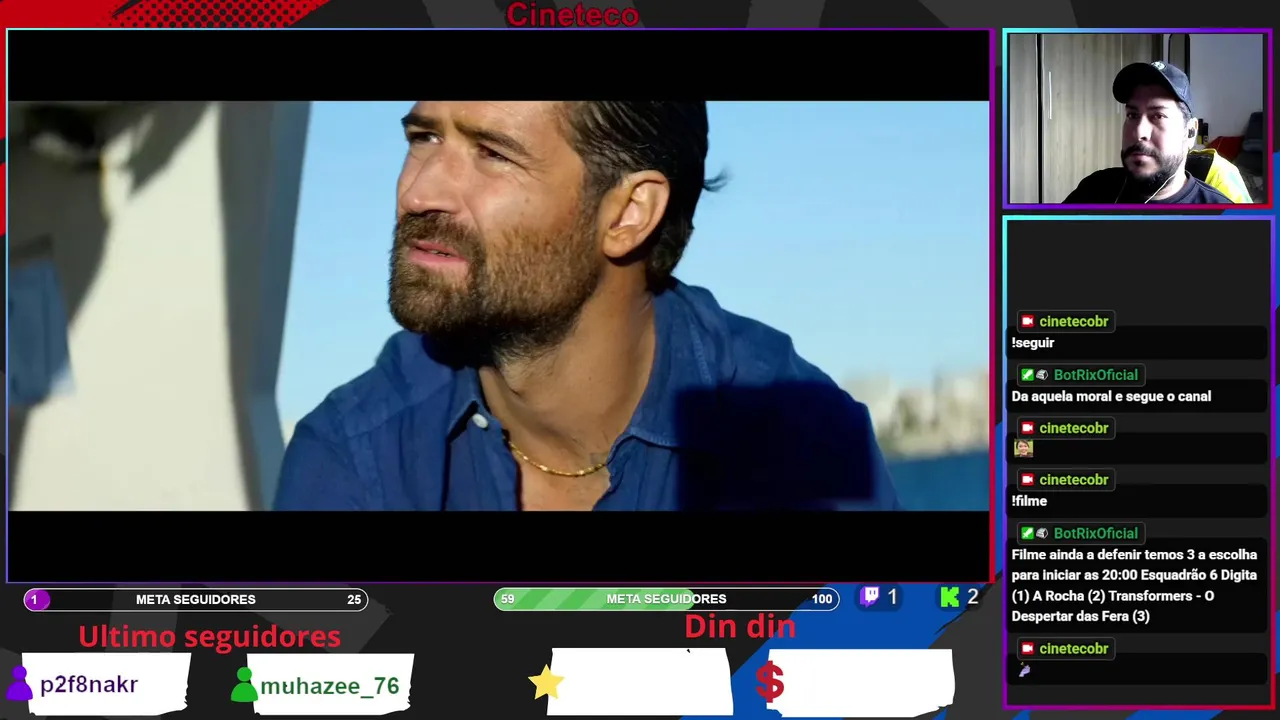This screenshot has width=1280, height=720.
Task: Click the green Kick logo icon
Action: (949, 598)
